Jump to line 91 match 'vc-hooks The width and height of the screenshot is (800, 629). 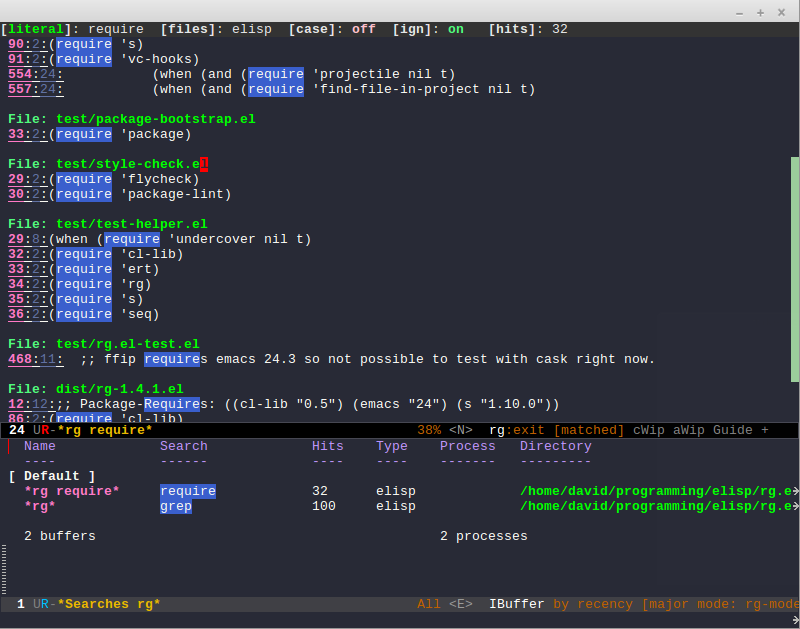click(104, 59)
